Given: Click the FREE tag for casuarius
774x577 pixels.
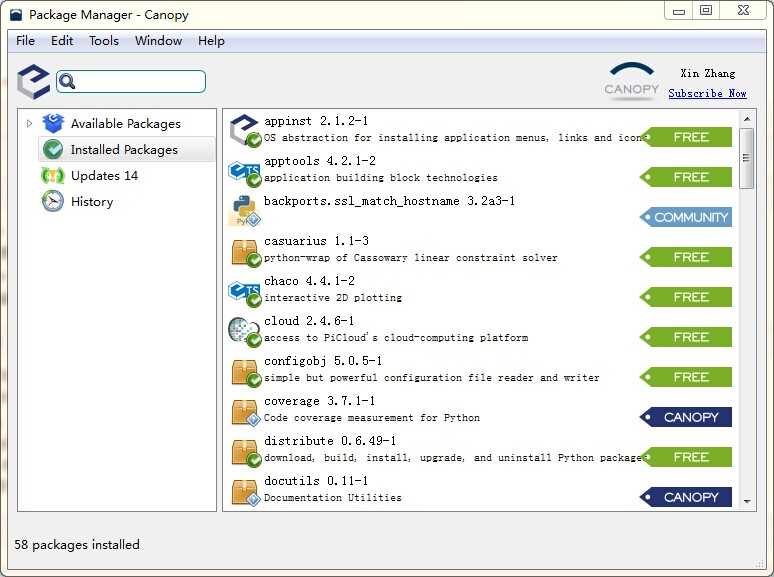Looking at the screenshot, I should click(x=686, y=257).
